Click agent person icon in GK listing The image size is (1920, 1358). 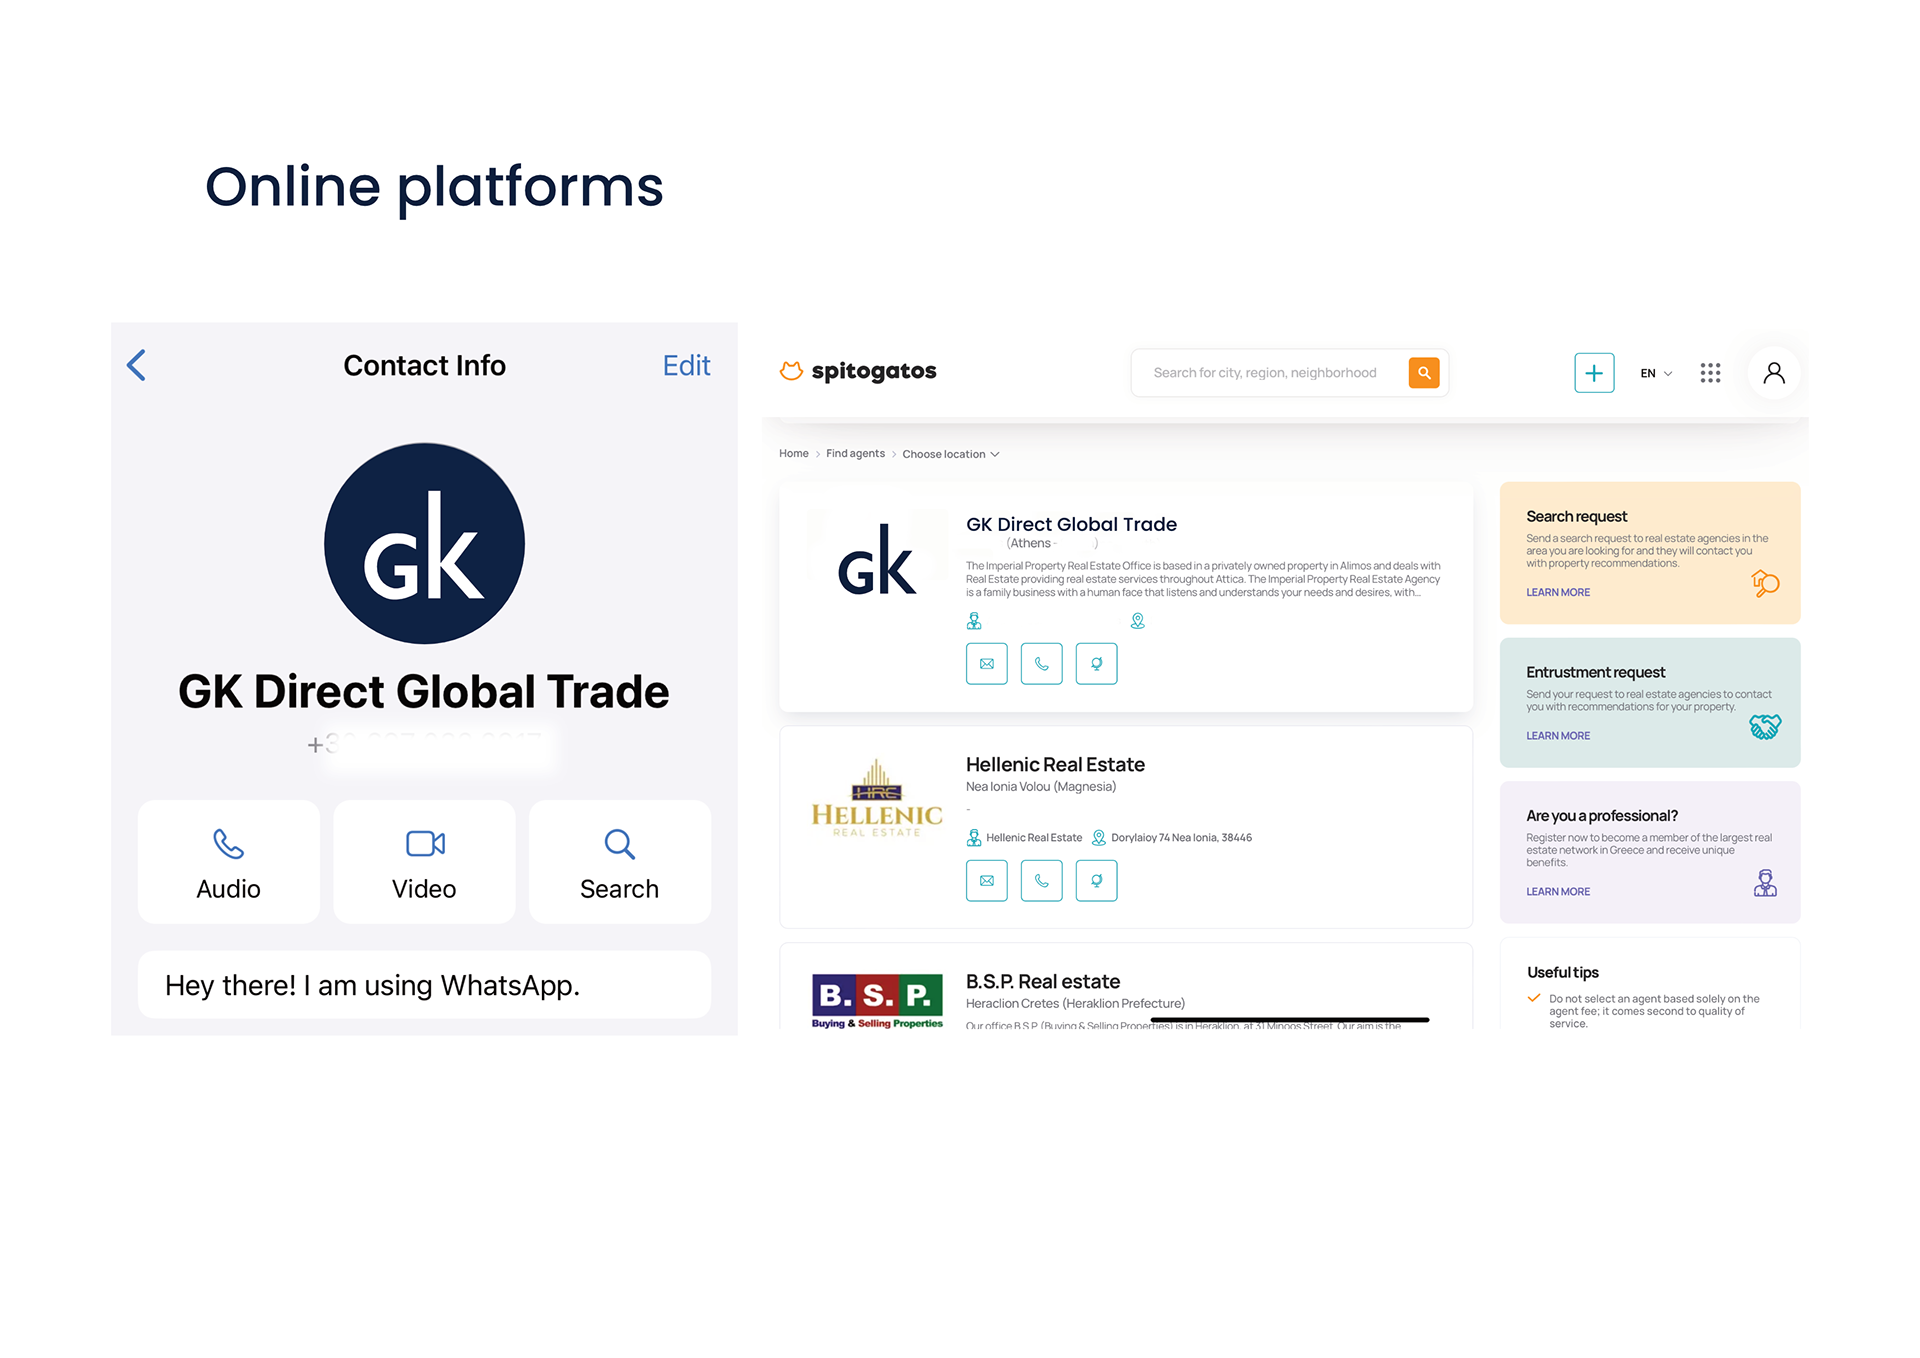coord(974,621)
